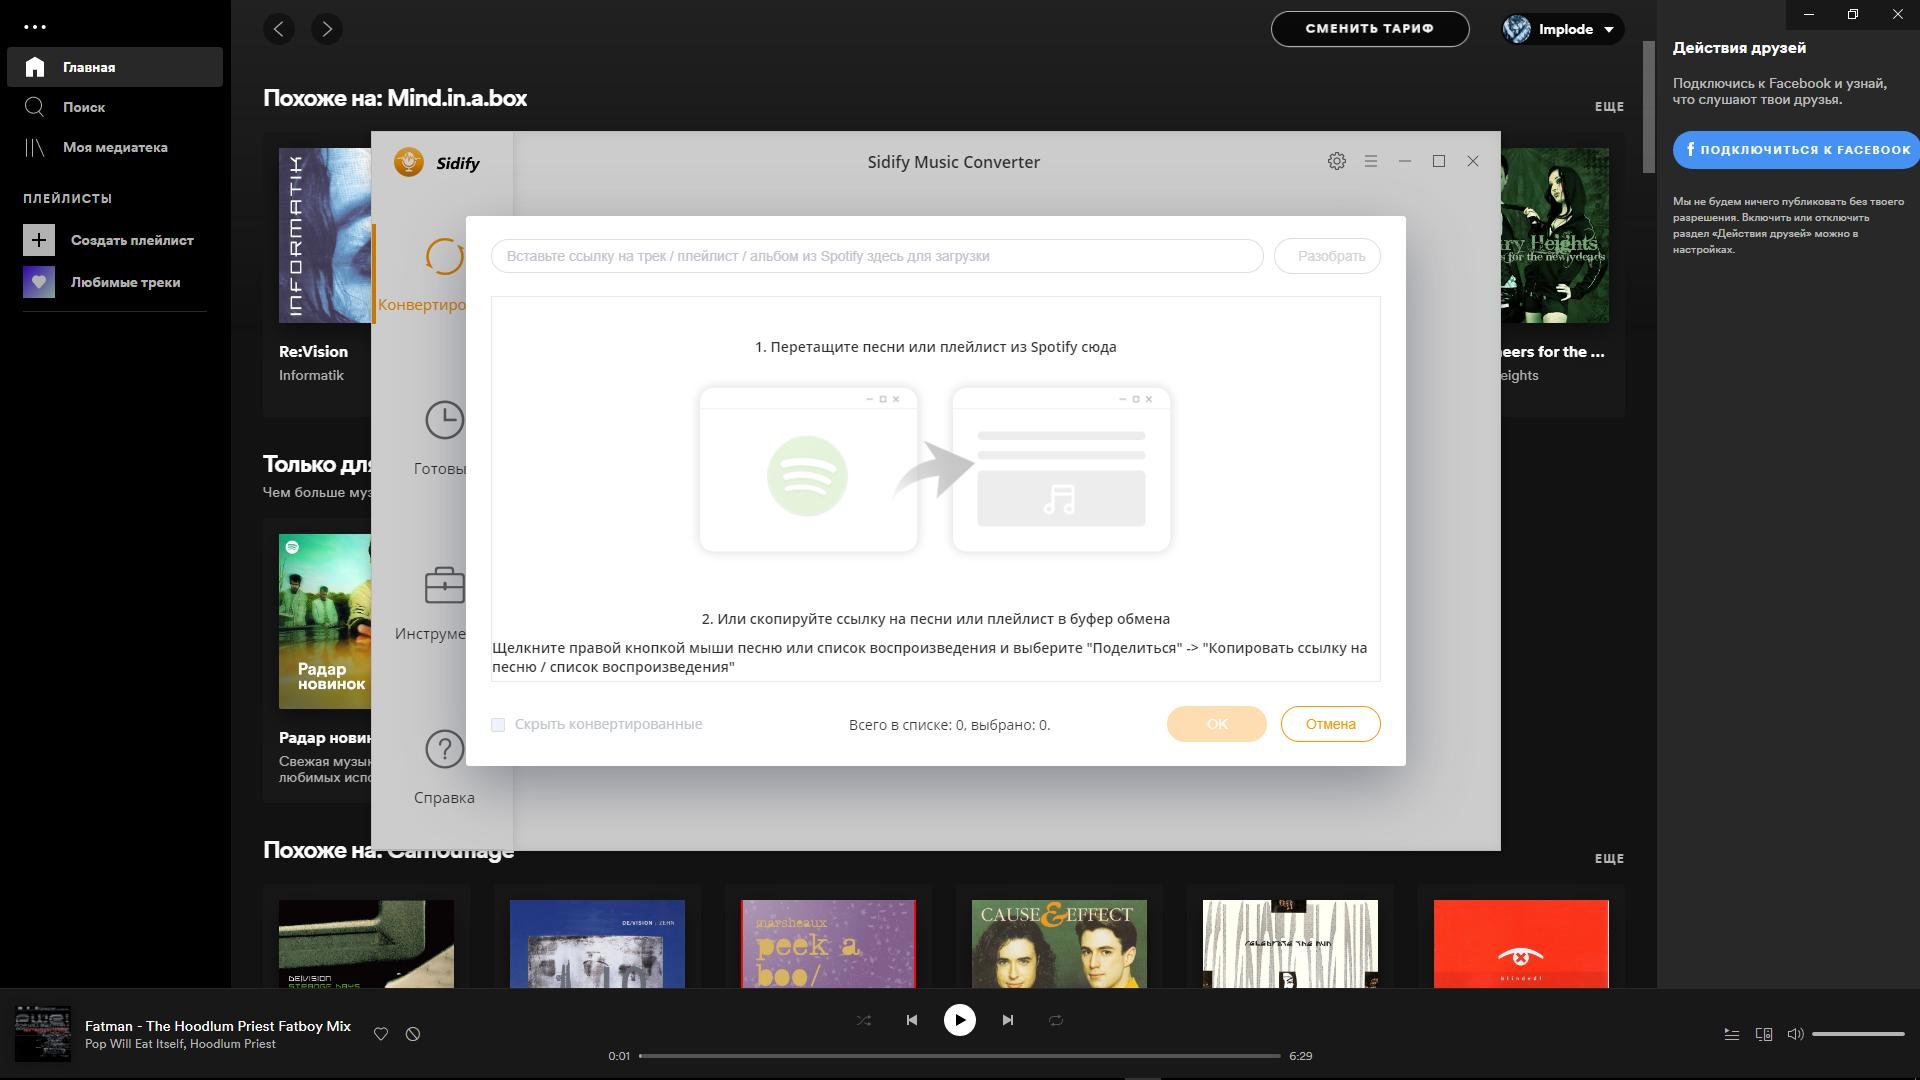
Task: Click the hide-track block icon
Action: tap(413, 1034)
